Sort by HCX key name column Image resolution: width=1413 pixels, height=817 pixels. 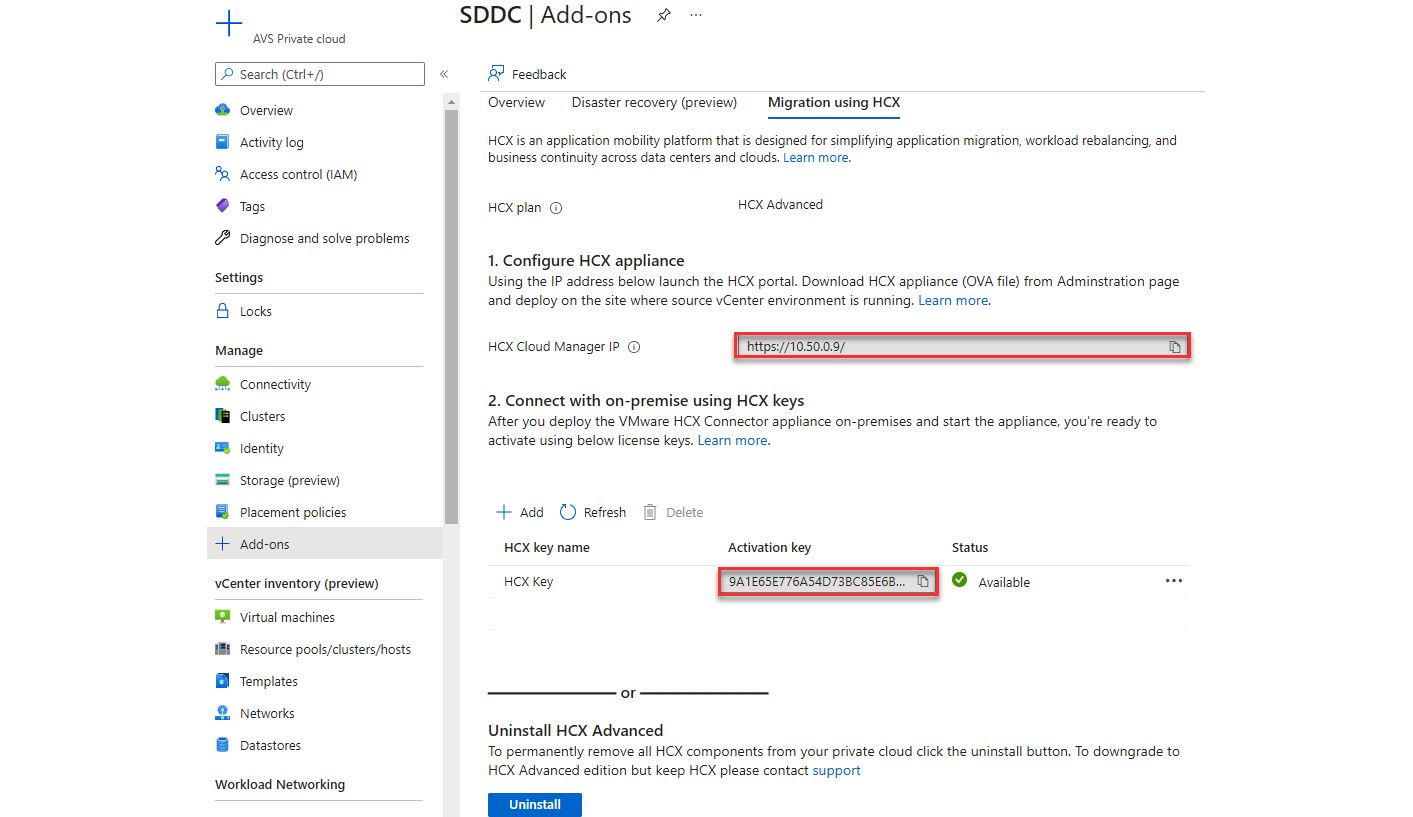click(x=547, y=547)
